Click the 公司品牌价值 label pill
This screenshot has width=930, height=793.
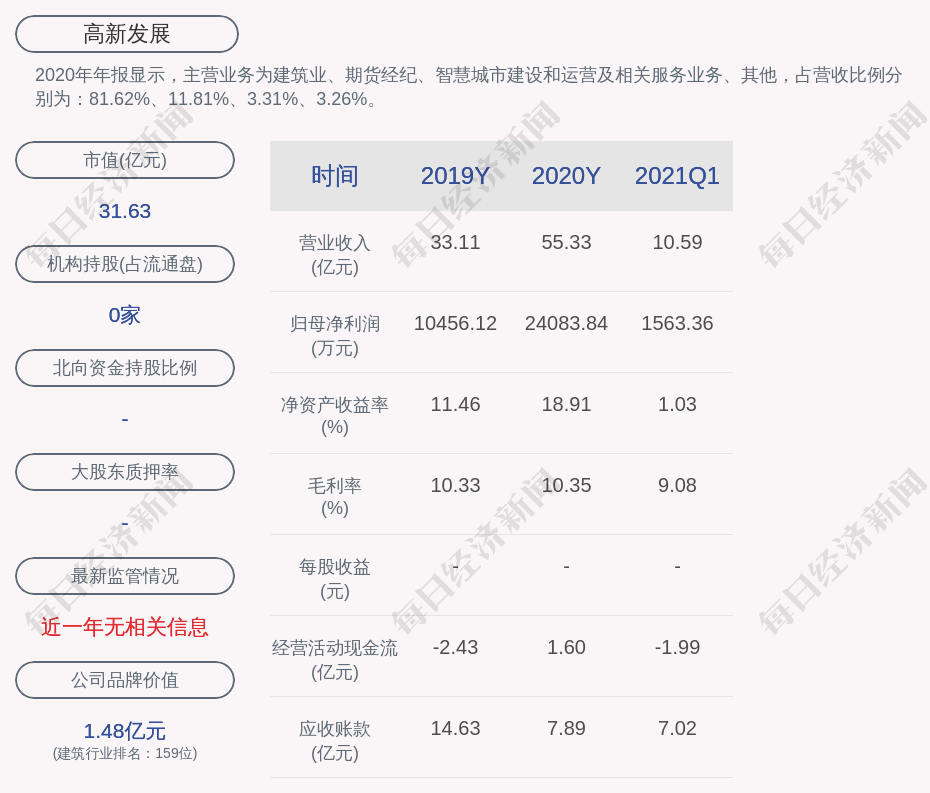(x=125, y=680)
